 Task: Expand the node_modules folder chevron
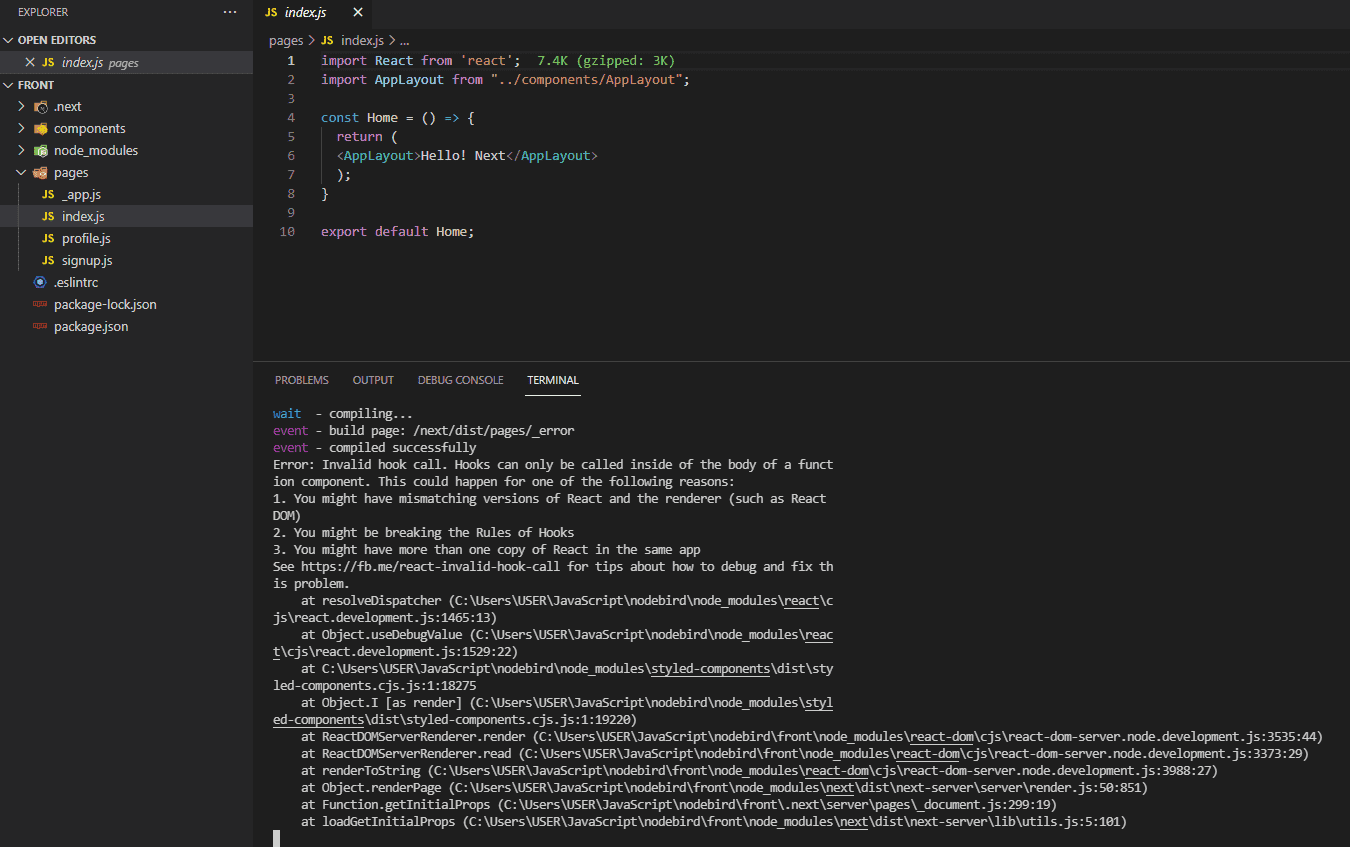point(22,150)
